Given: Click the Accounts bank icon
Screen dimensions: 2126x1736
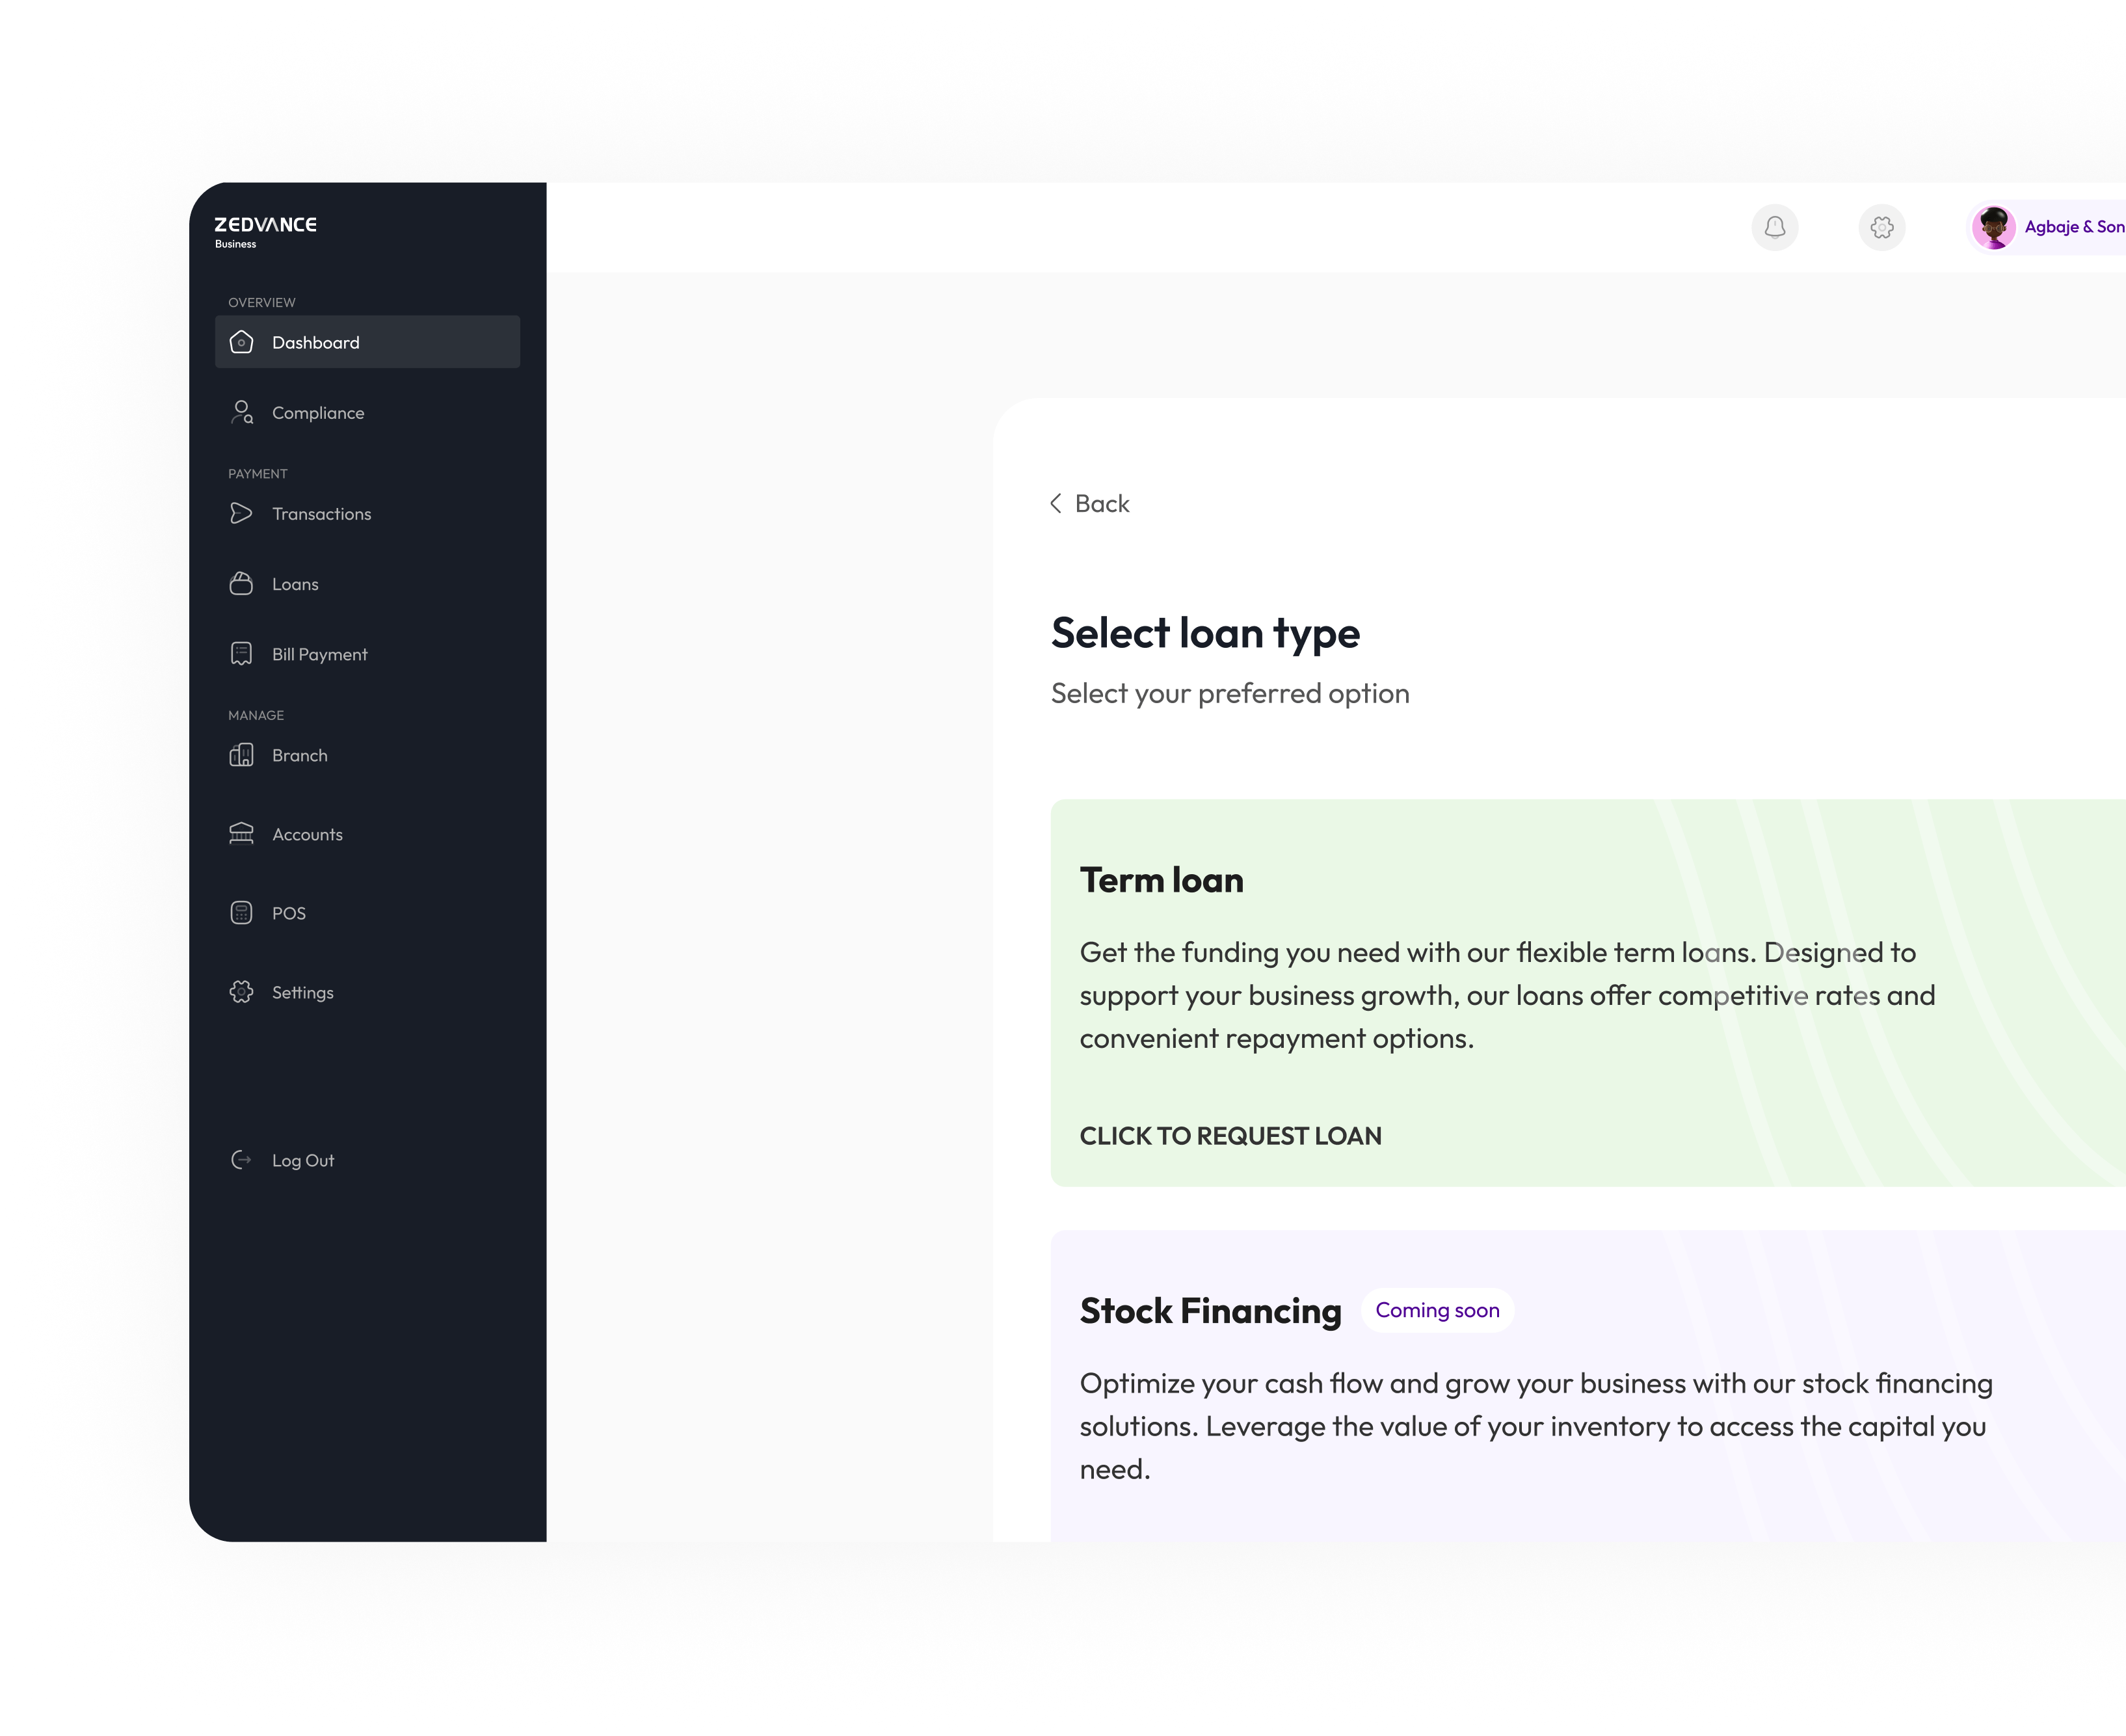Looking at the screenshot, I should coord(241,833).
